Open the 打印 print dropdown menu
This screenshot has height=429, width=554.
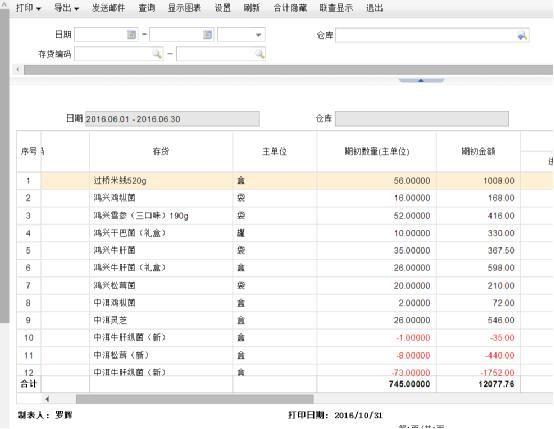tap(28, 8)
